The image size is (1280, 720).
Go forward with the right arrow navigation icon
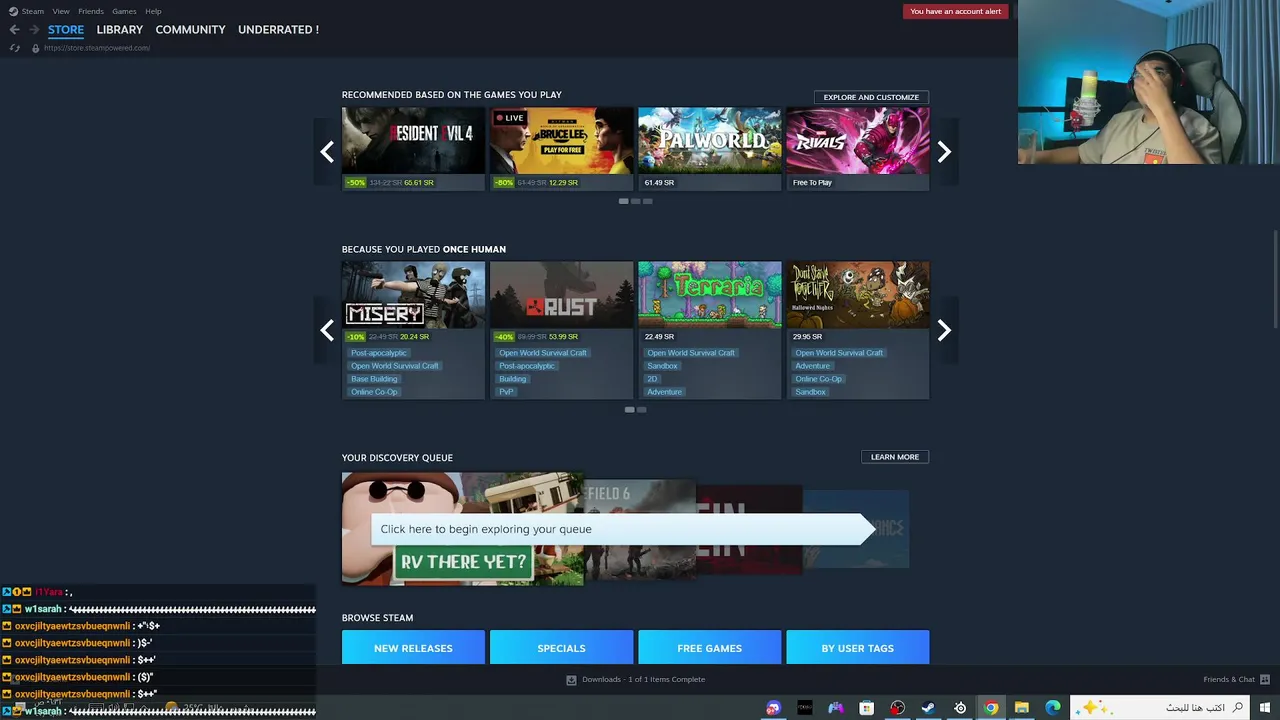(x=34, y=30)
